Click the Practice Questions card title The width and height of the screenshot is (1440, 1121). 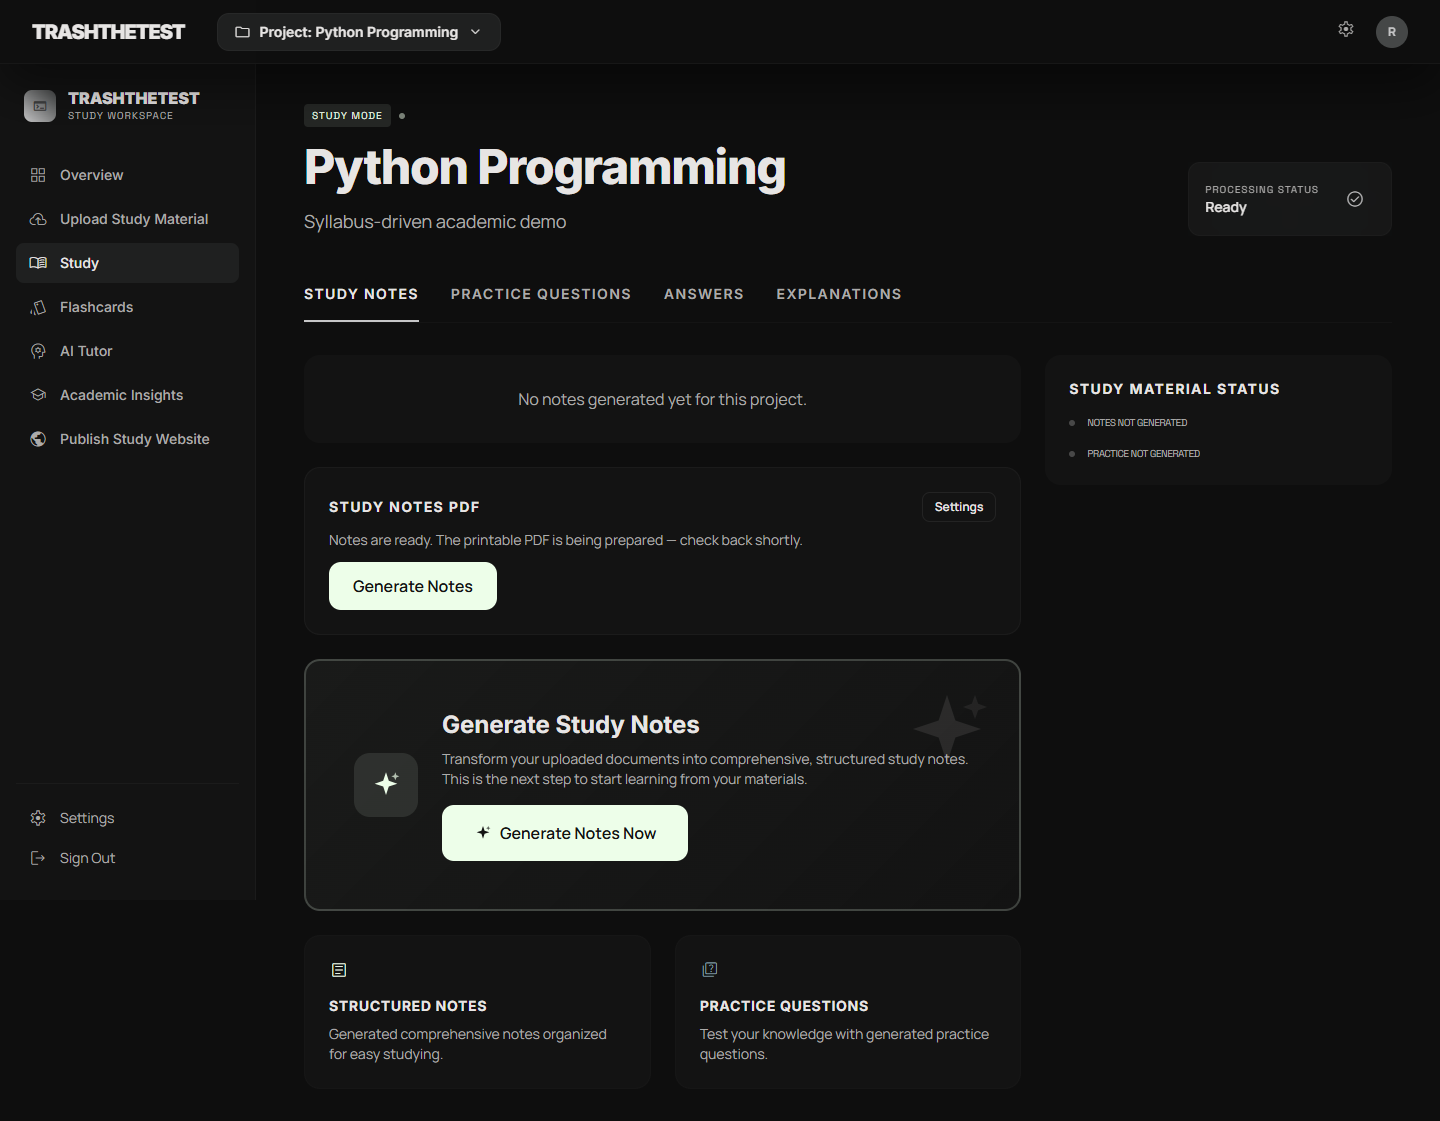(x=784, y=1006)
